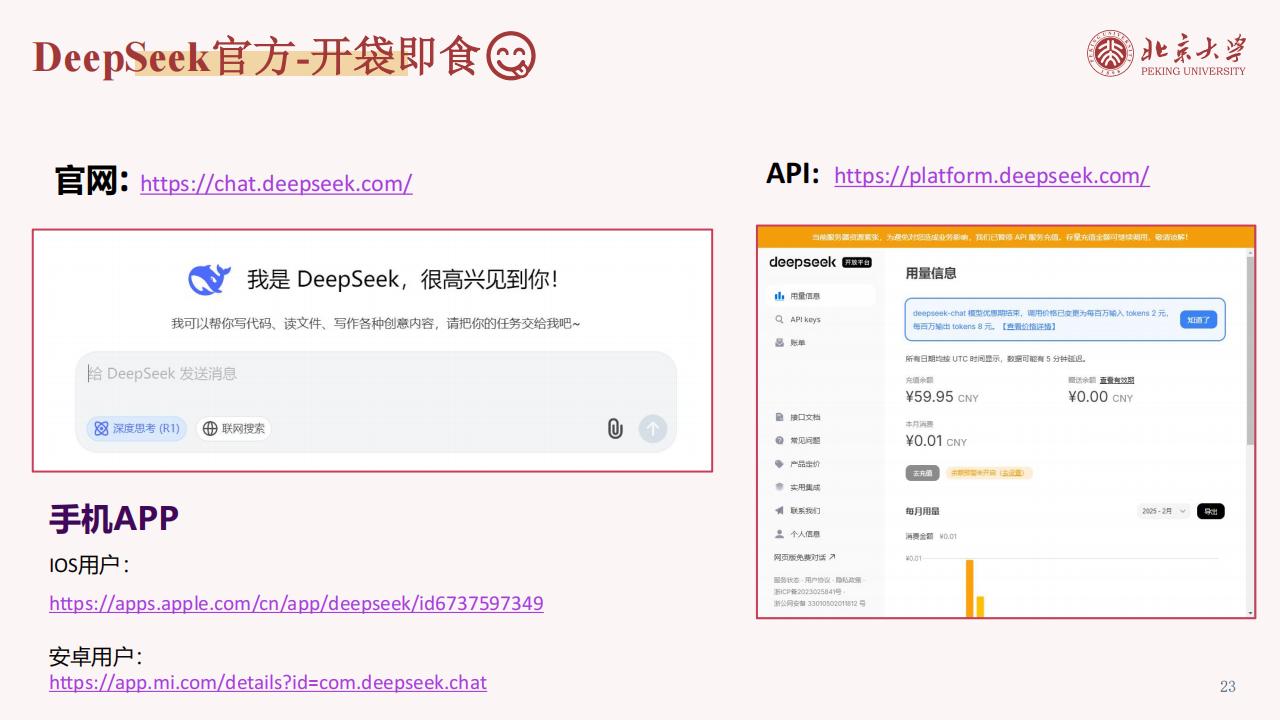Click the atom icon on 深度思考
This screenshot has width=1280, height=720.
[x=101, y=428]
